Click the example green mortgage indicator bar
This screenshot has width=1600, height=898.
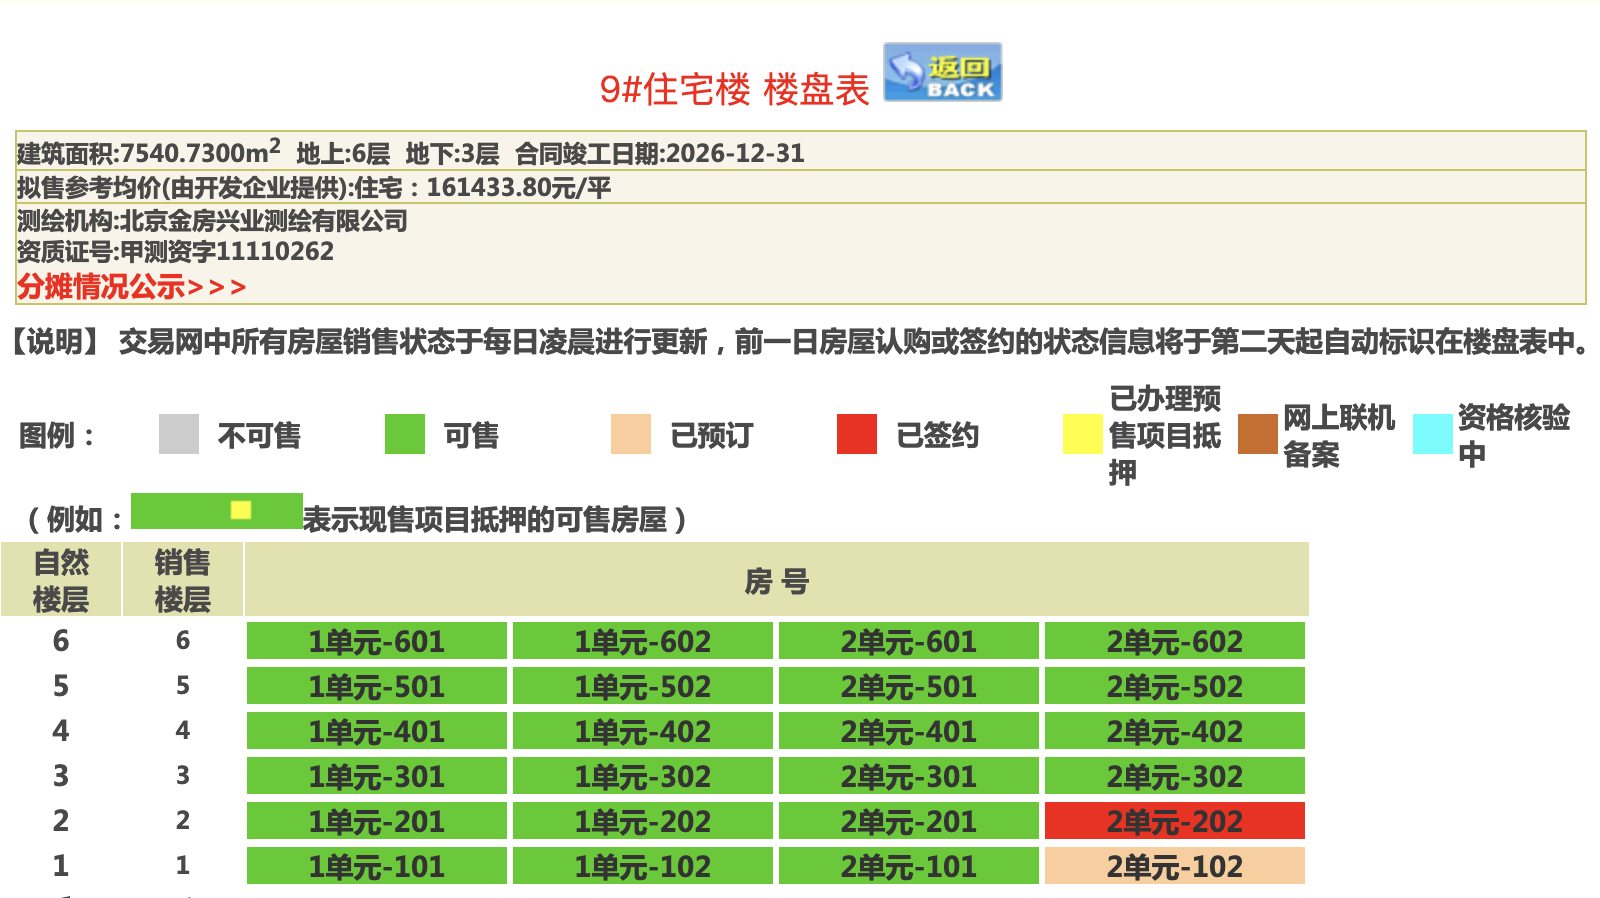tap(216, 511)
